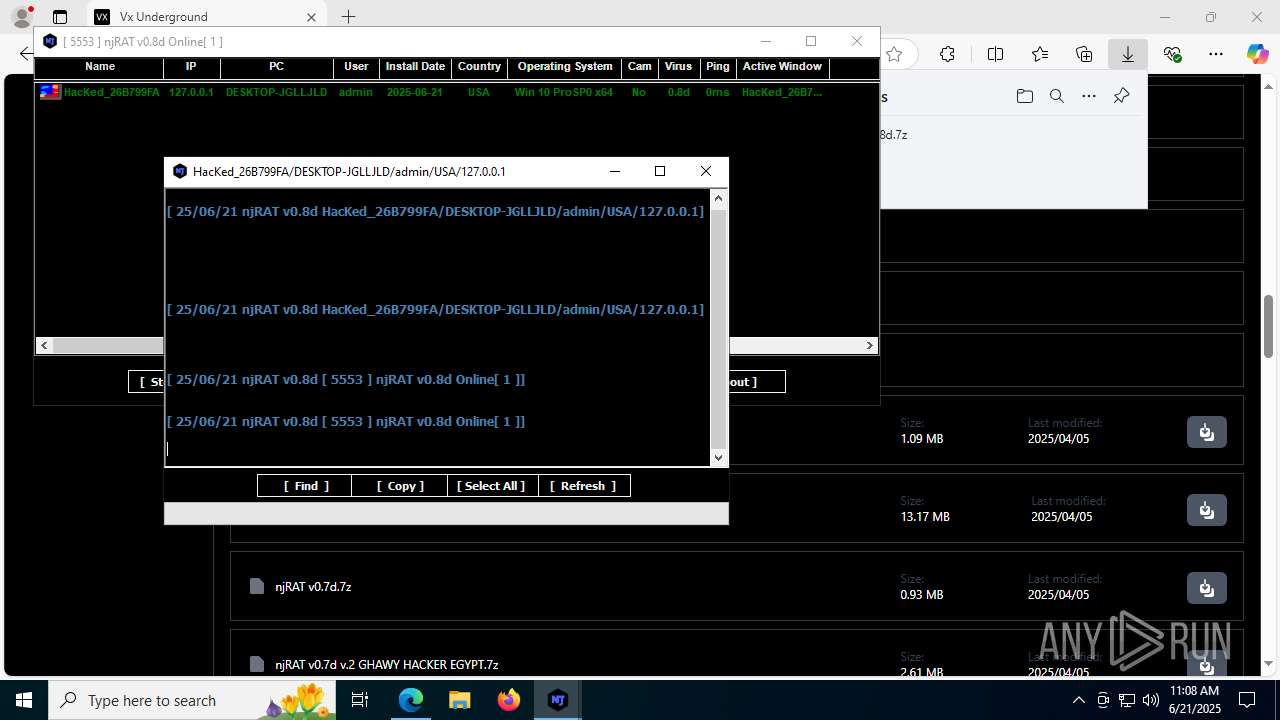
Task: Click the Edge profile avatar icon
Action: 22,17
